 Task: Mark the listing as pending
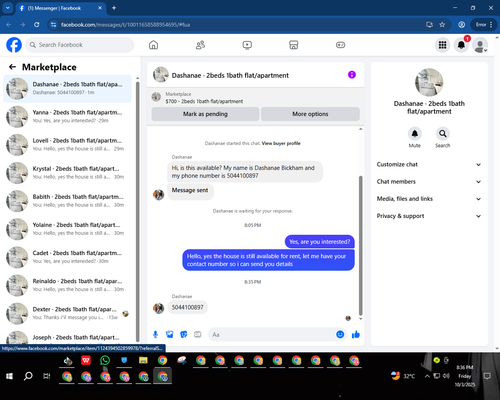click(x=205, y=114)
